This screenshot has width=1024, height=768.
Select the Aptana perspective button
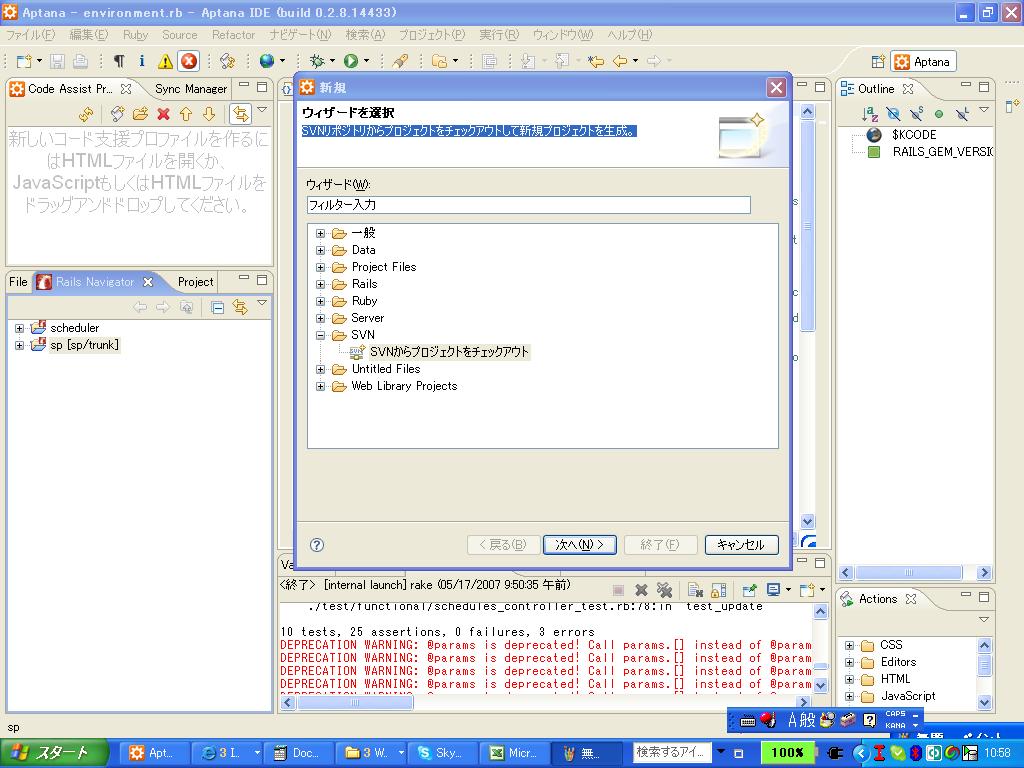(x=923, y=62)
